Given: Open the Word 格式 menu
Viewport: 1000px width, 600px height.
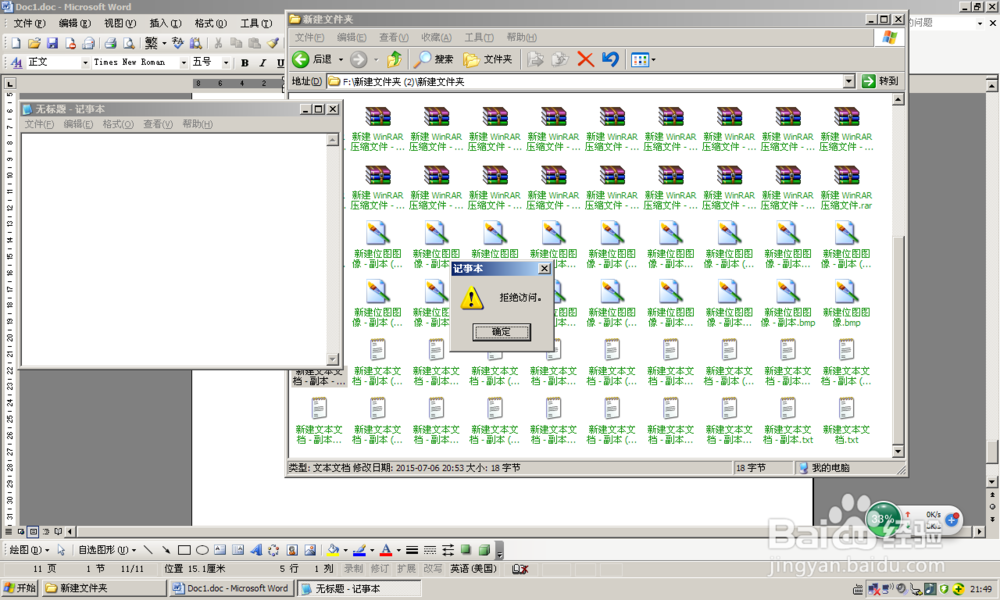Looking at the screenshot, I should click(210, 24).
